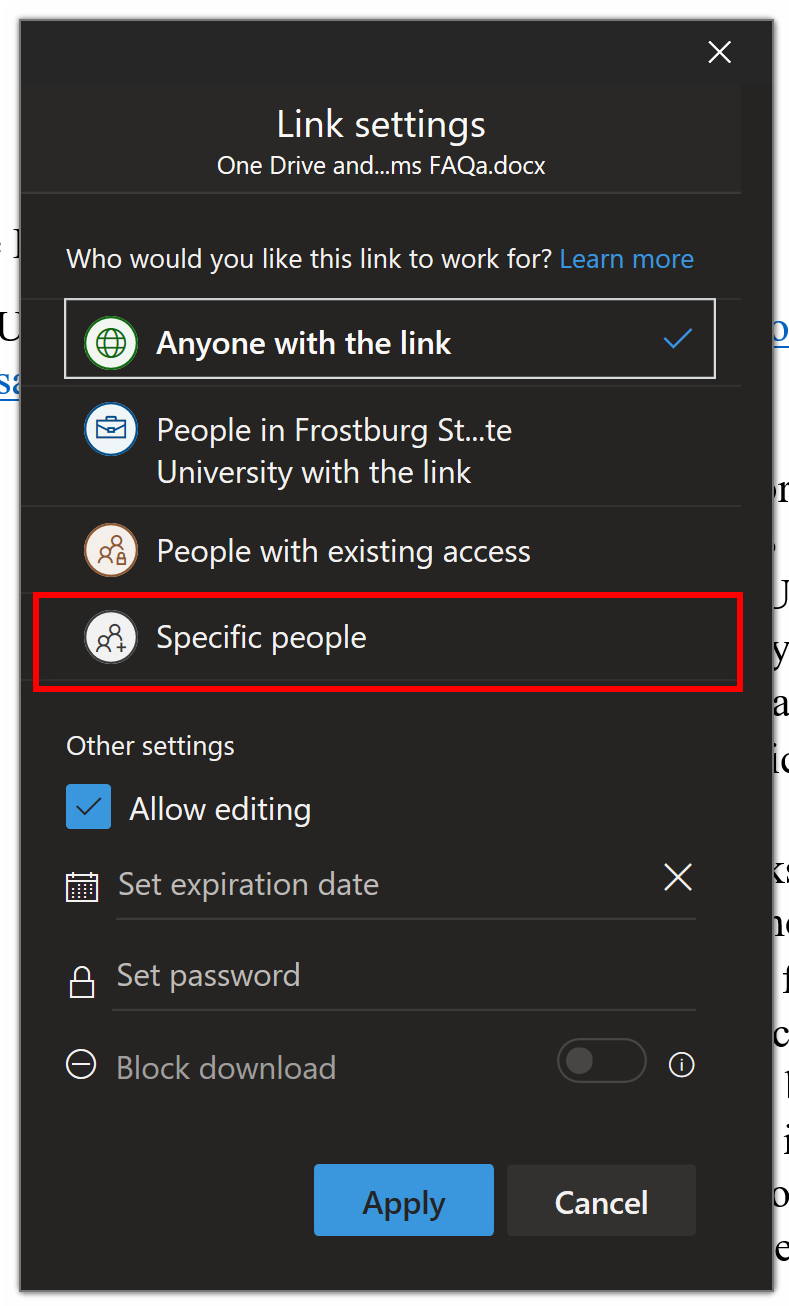Image resolution: width=789 pixels, height=1306 pixels.
Task: Click the Block download circle-minus icon
Action: [x=81, y=1065]
